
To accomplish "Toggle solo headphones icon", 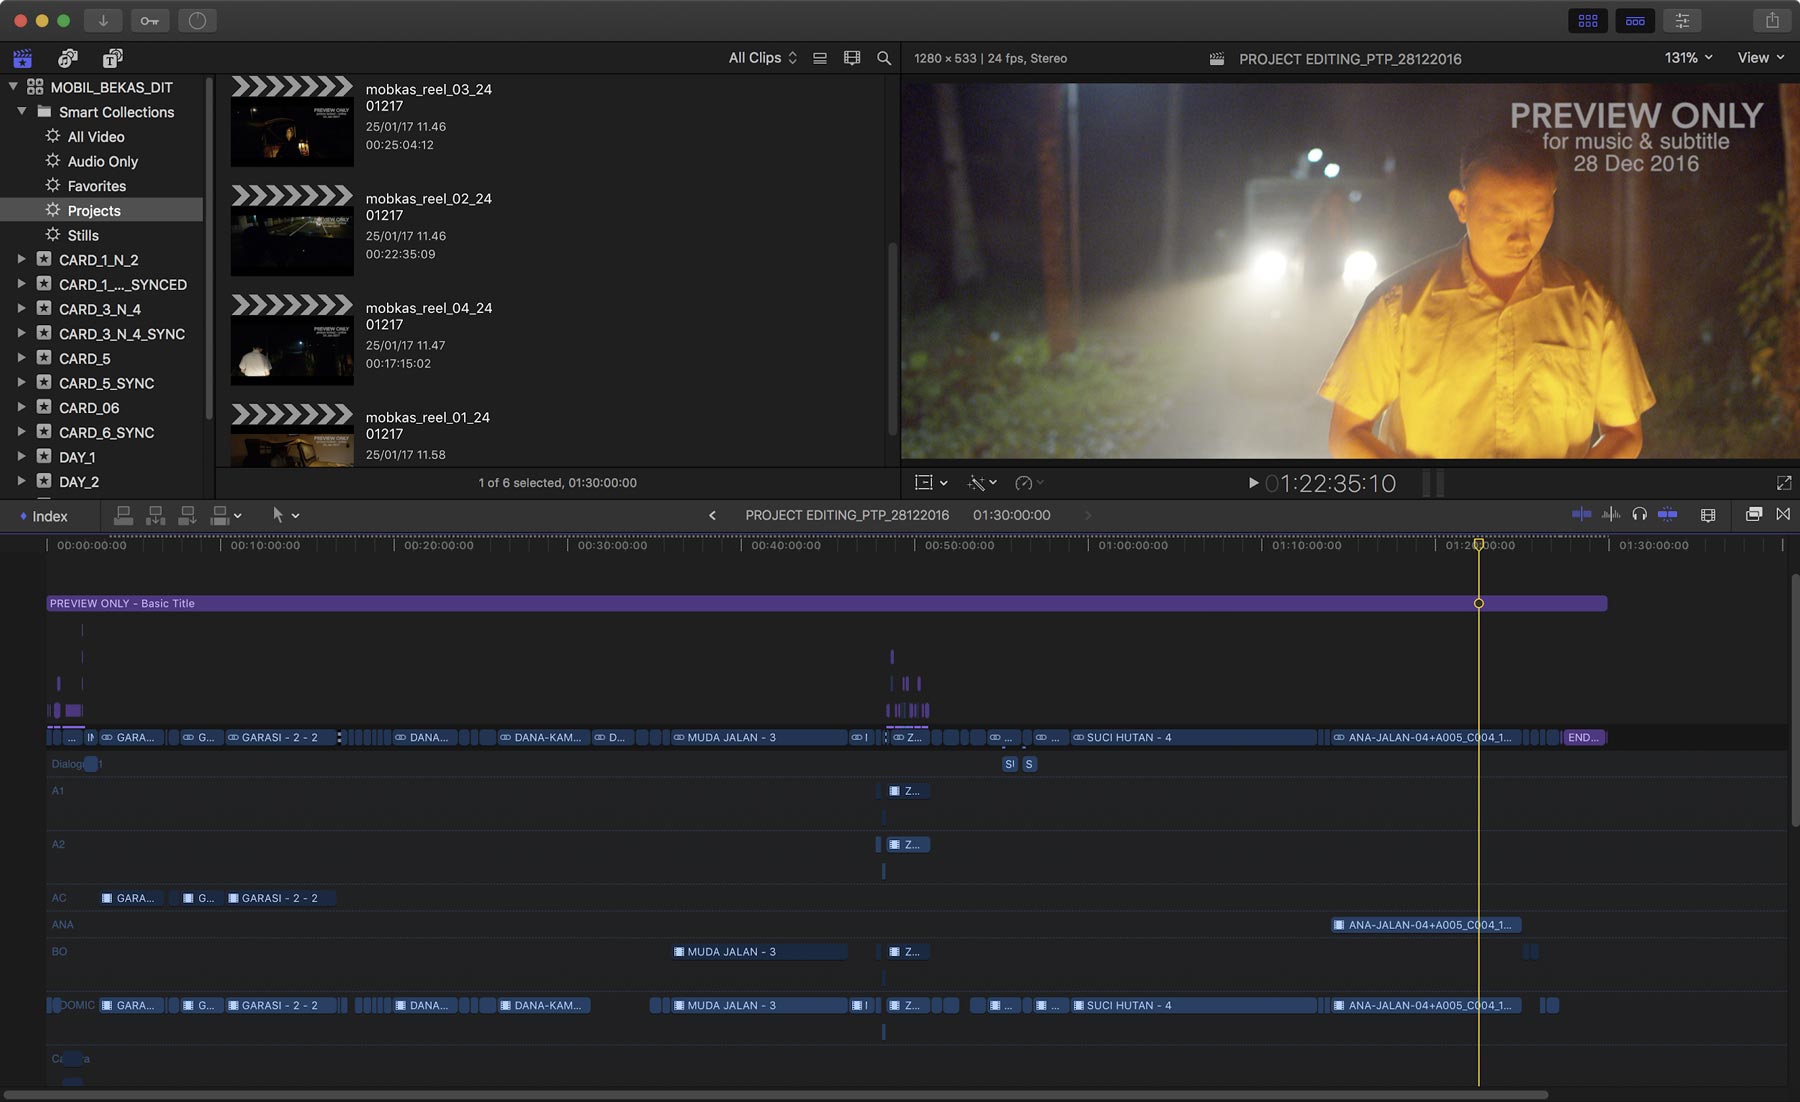I will coord(1639,514).
